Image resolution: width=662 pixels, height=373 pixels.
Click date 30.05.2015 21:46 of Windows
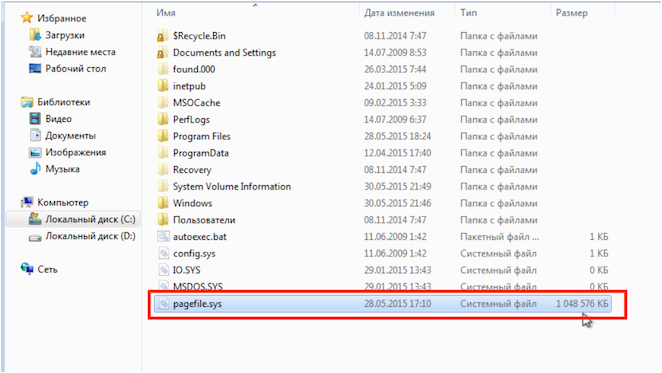tap(398, 203)
